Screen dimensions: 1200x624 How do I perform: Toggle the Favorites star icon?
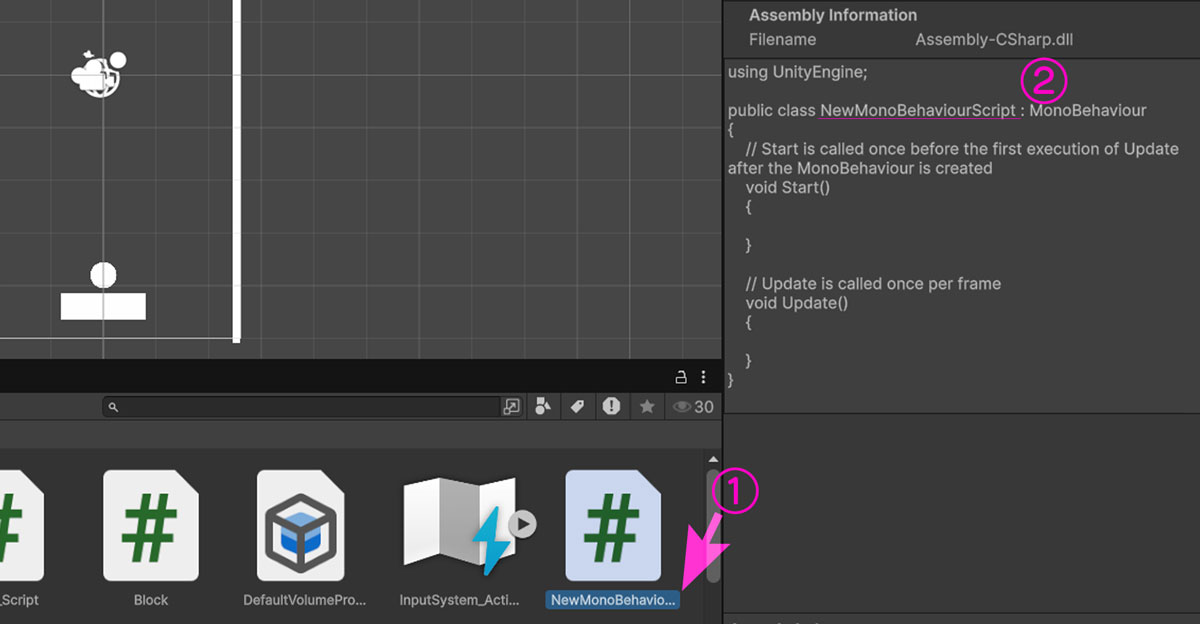pyautogui.click(x=647, y=406)
